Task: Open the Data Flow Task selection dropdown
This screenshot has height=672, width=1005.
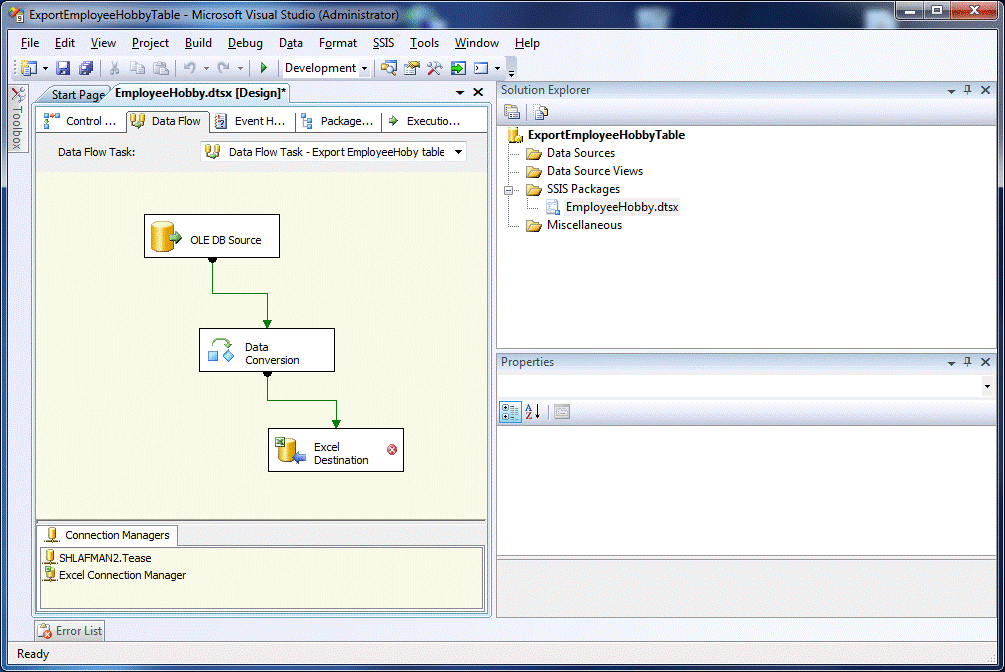Action: click(458, 152)
